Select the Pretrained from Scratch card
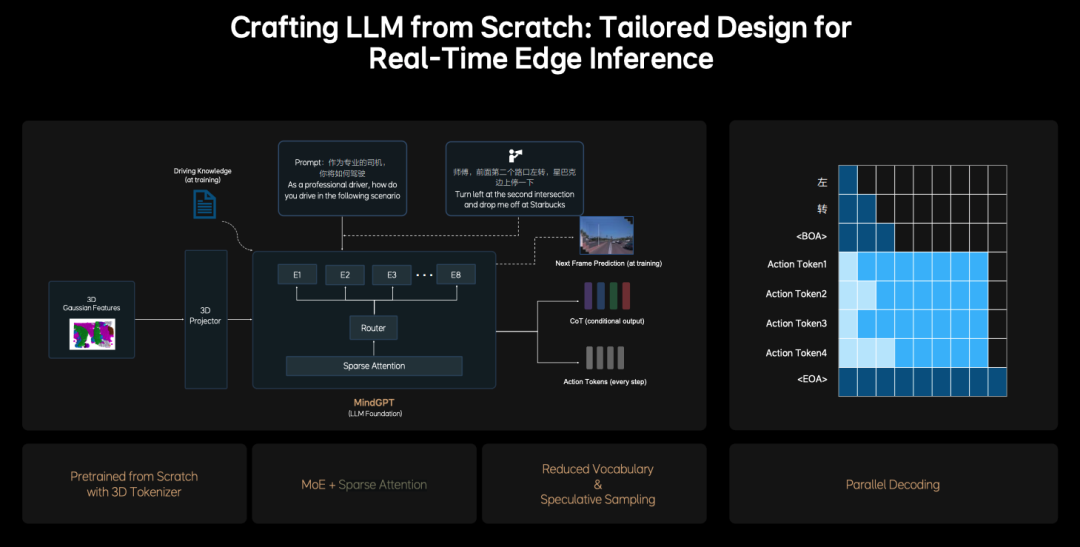The height and width of the screenshot is (547, 1080). 134,484
